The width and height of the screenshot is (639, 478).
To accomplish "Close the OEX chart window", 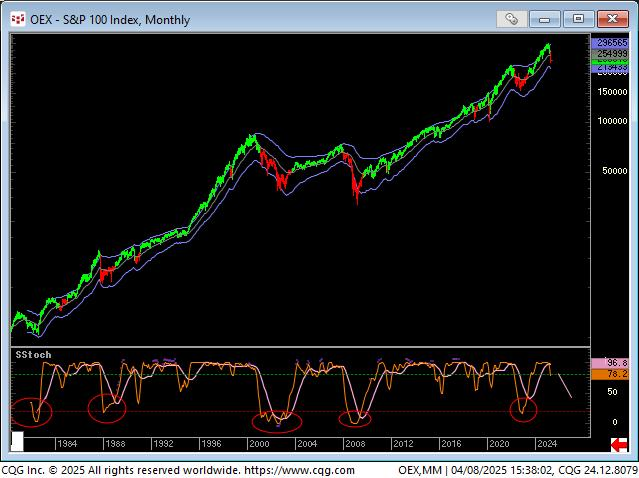I will pos(613,19).
